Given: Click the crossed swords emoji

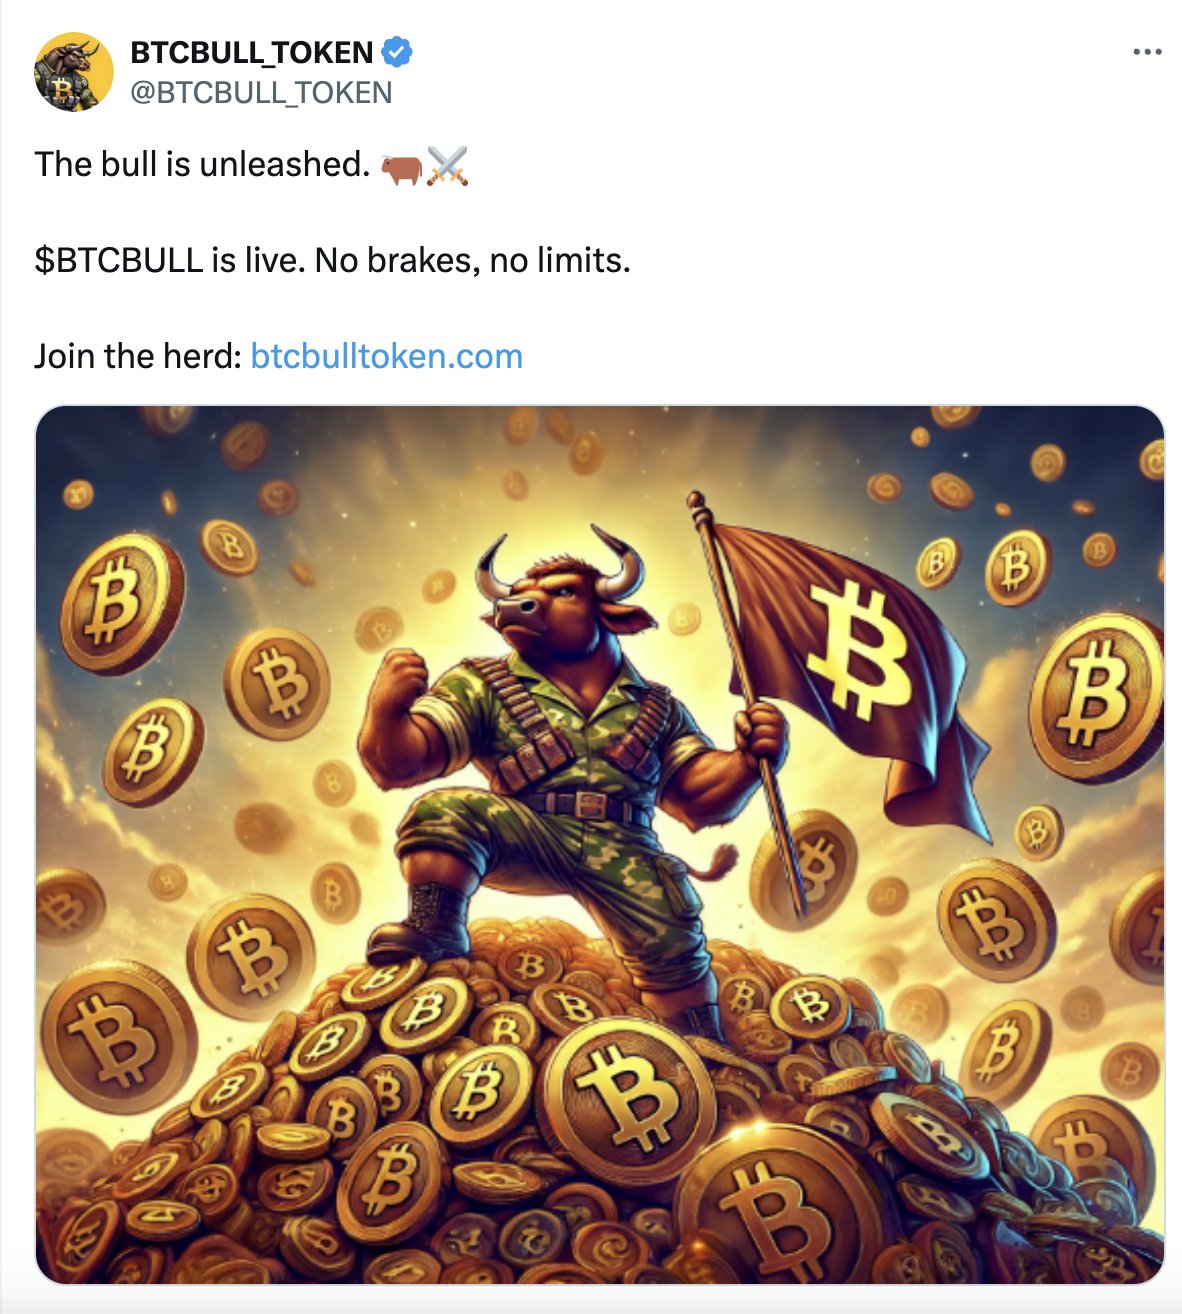Looking at the screenshot, I should click(447, 166).
